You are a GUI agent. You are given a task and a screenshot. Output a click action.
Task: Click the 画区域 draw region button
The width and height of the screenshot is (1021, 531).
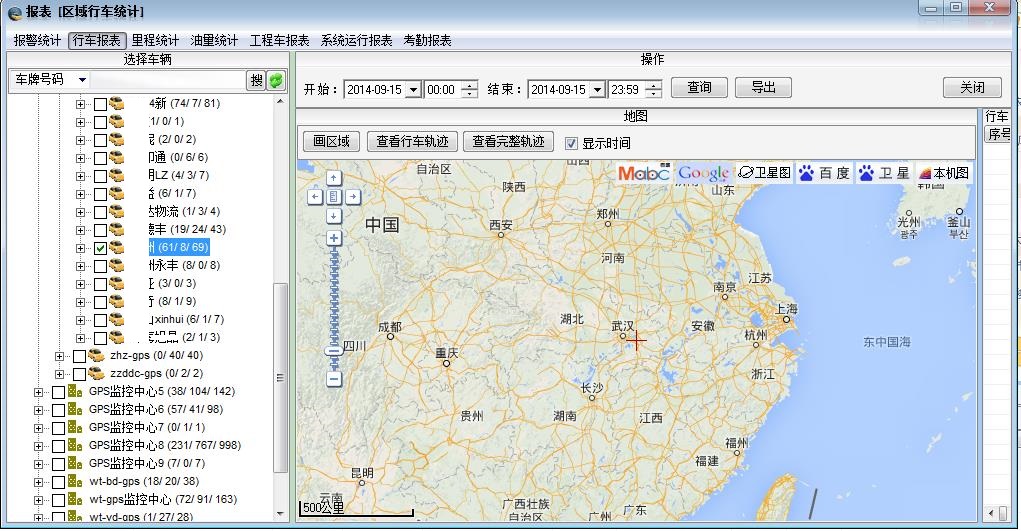(x=331, y=142)
